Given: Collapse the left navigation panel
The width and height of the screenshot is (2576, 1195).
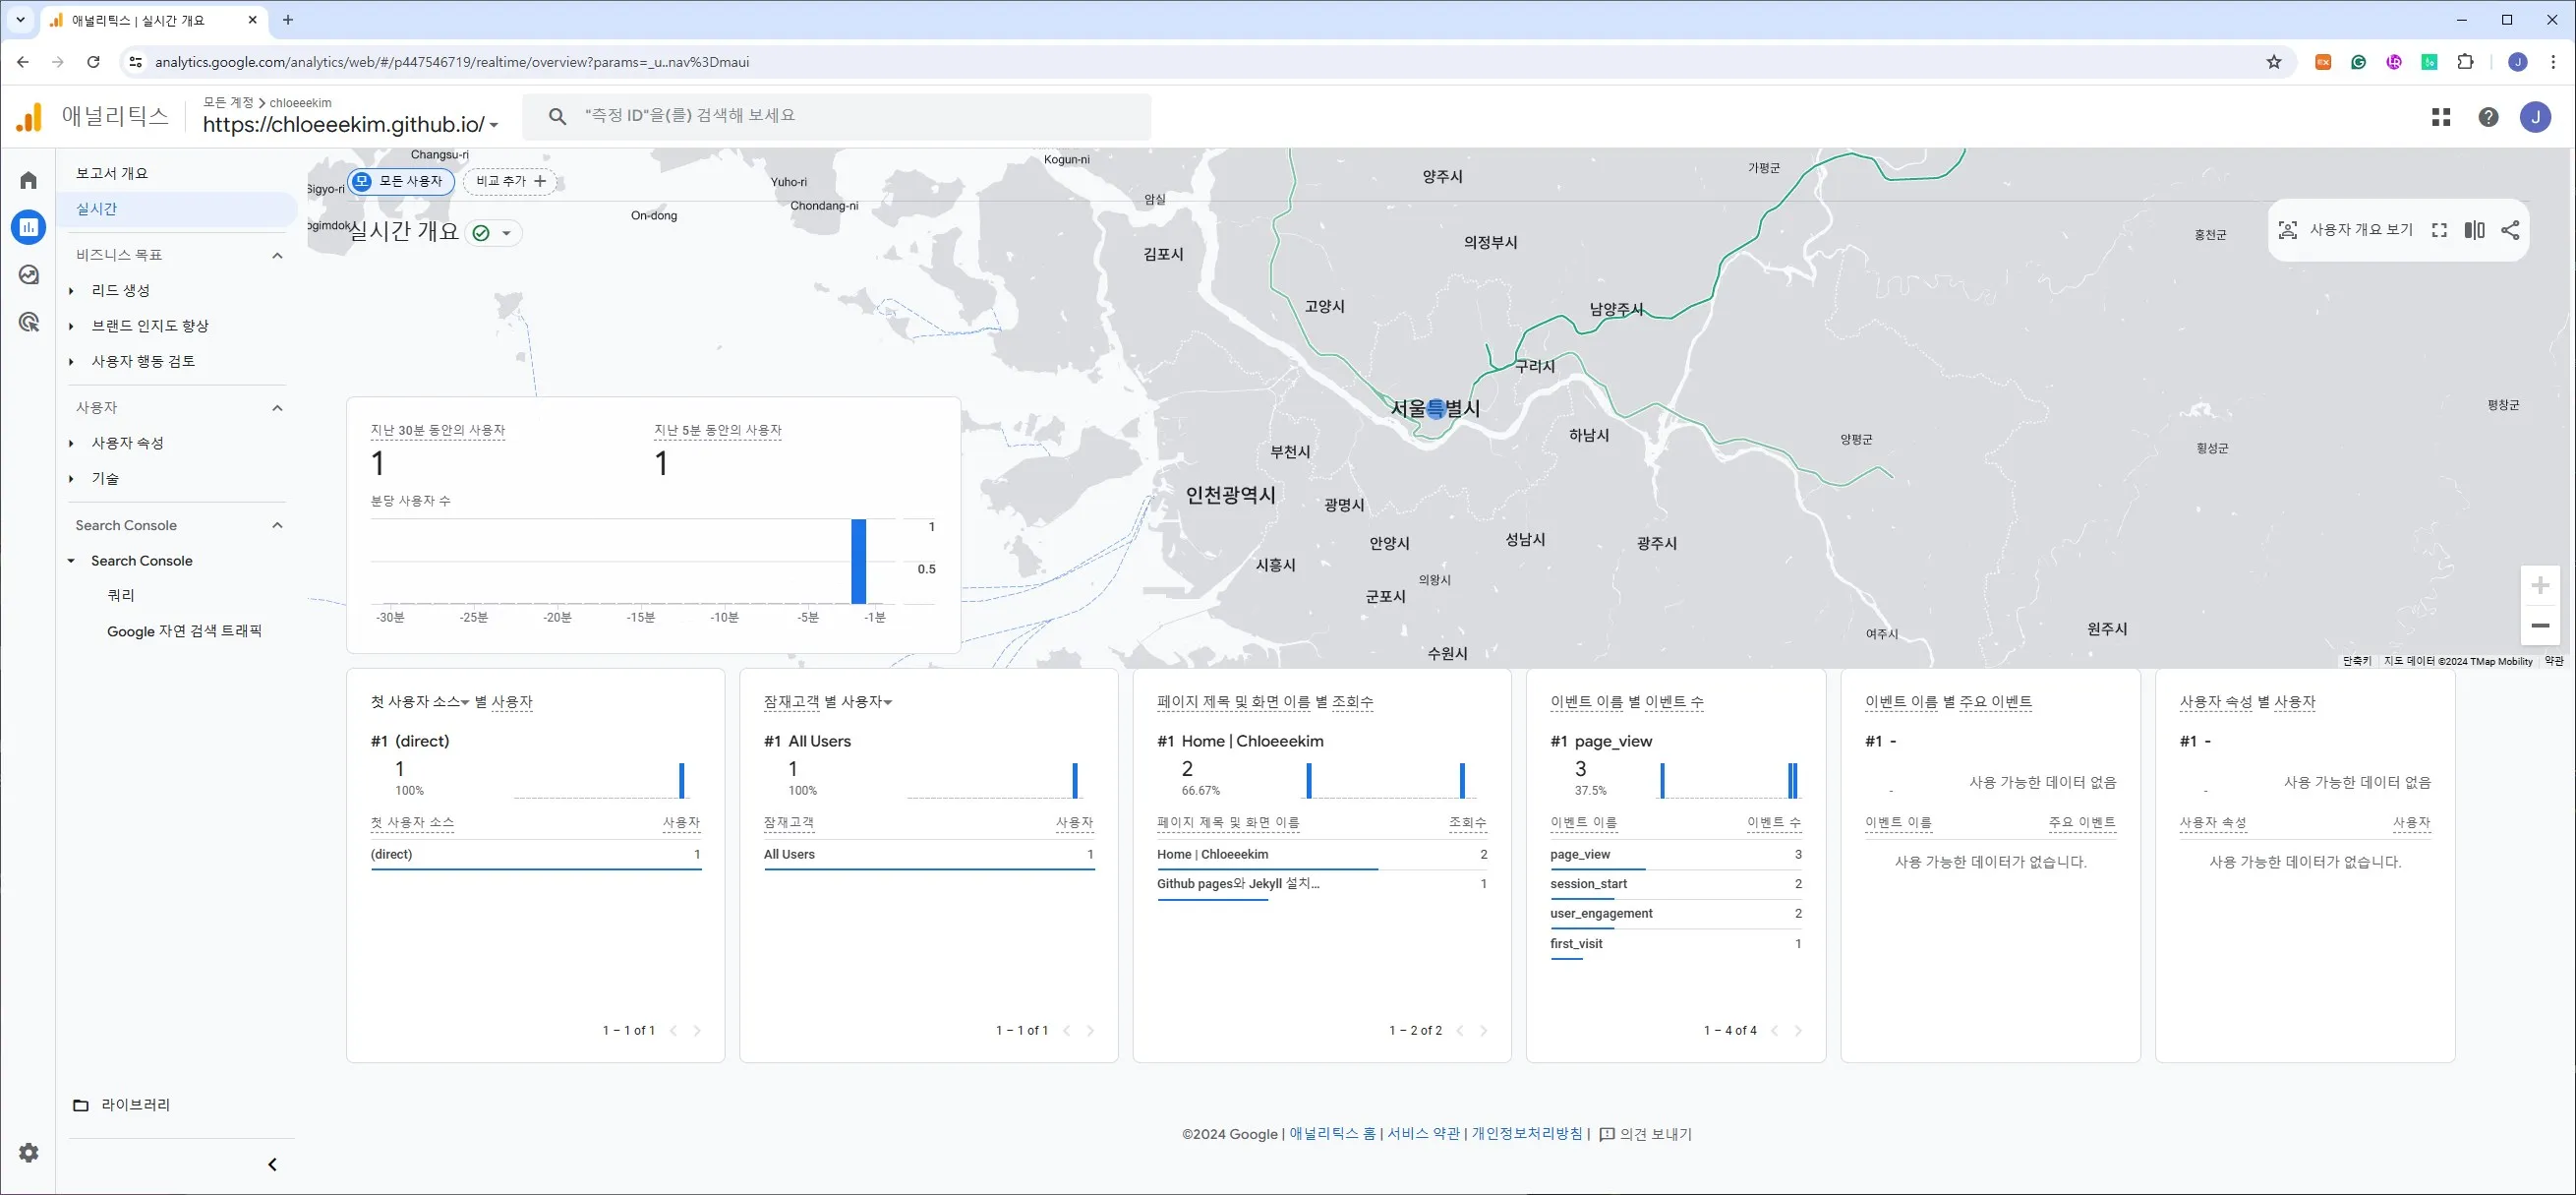Looking at the screenshot, I should (272, 1164).
